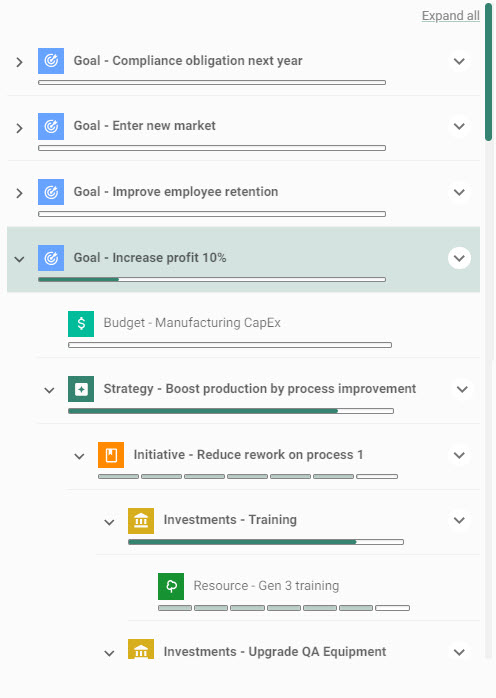Open options dropdown for Investments - Training

(x=459, y=520)
